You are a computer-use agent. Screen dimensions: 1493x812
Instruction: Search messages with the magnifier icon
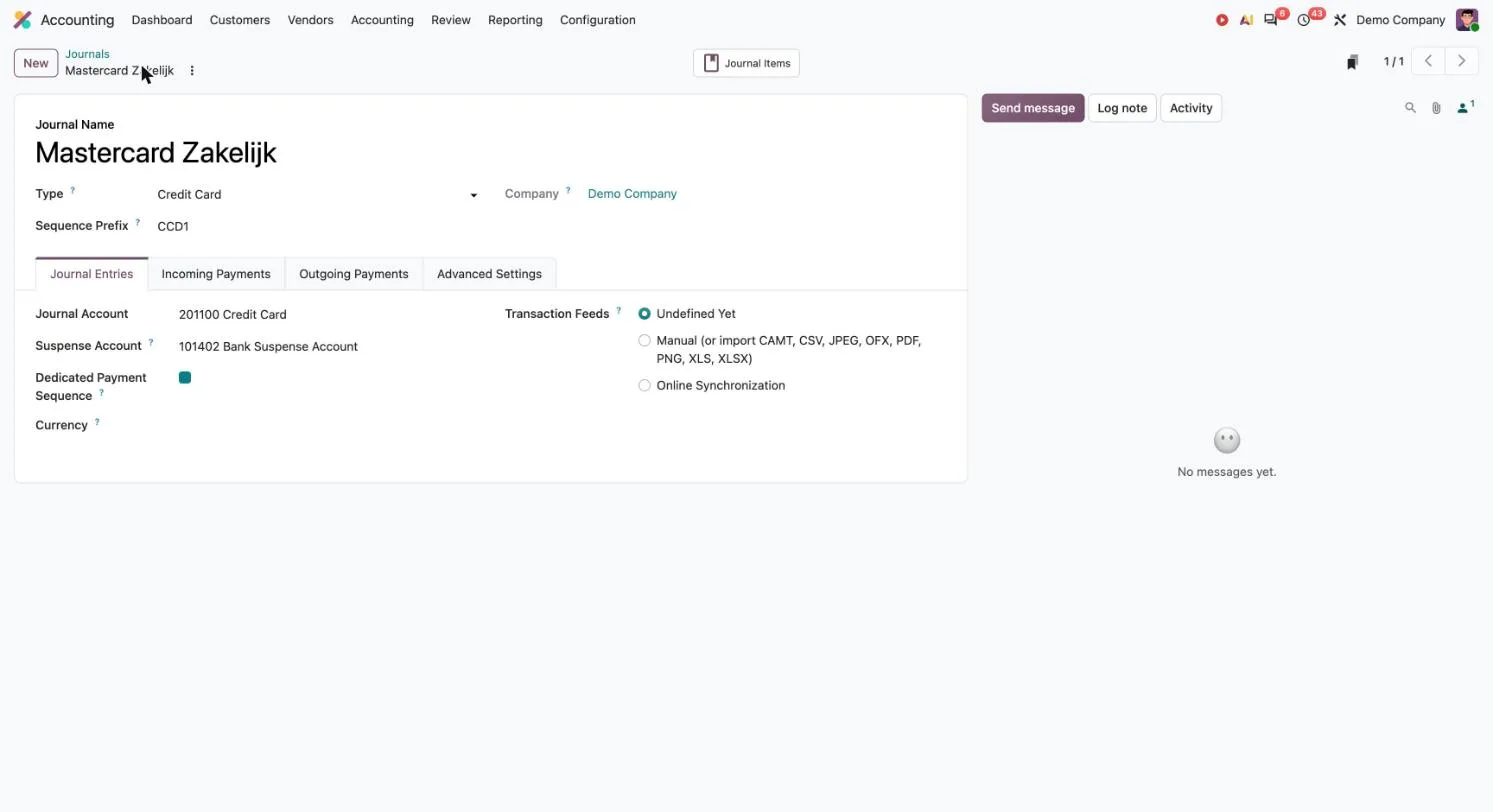(x=1410, y=108)
